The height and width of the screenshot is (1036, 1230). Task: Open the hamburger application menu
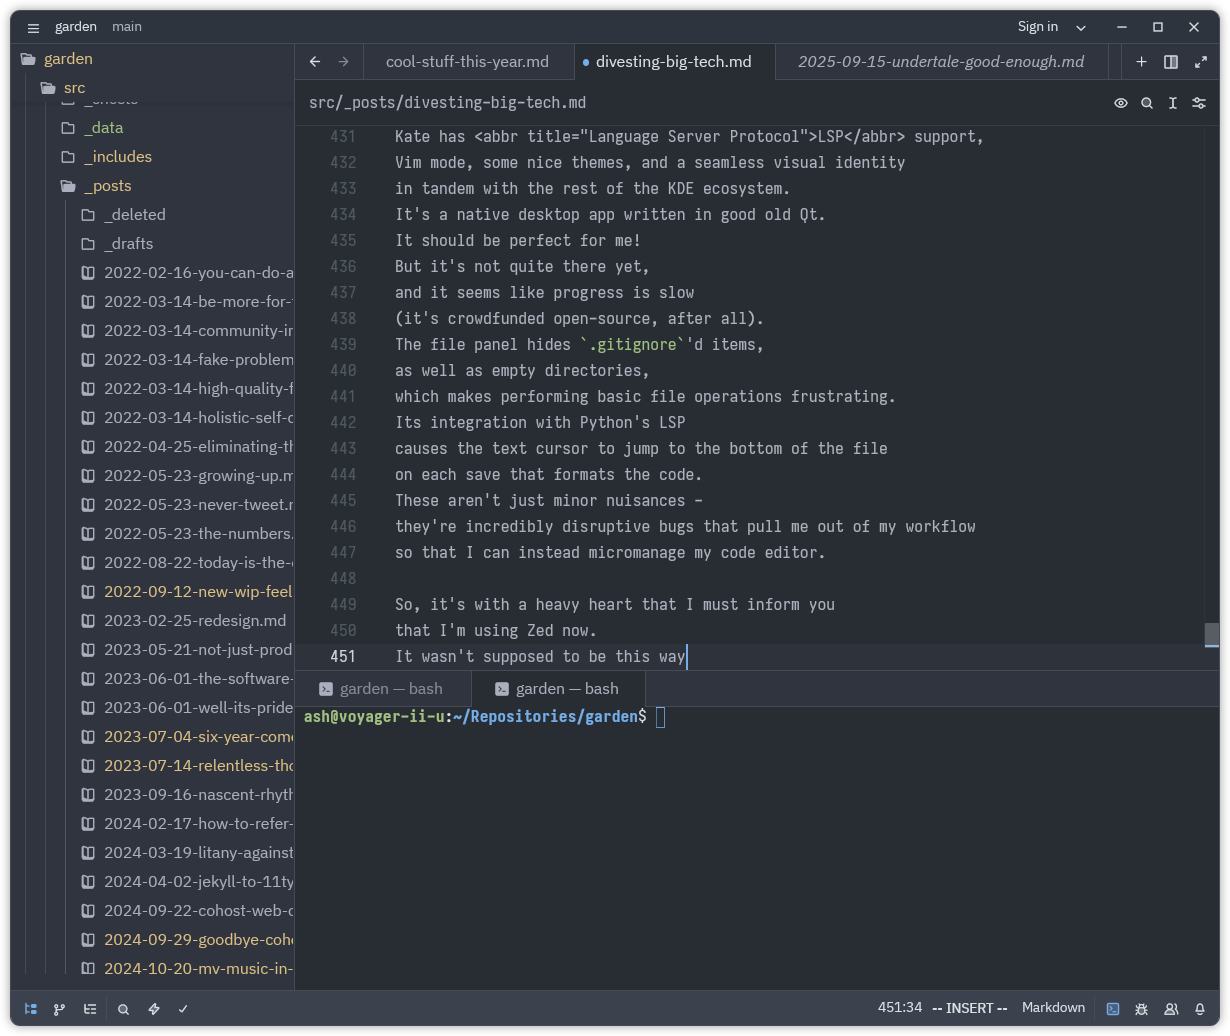[33, 27]
